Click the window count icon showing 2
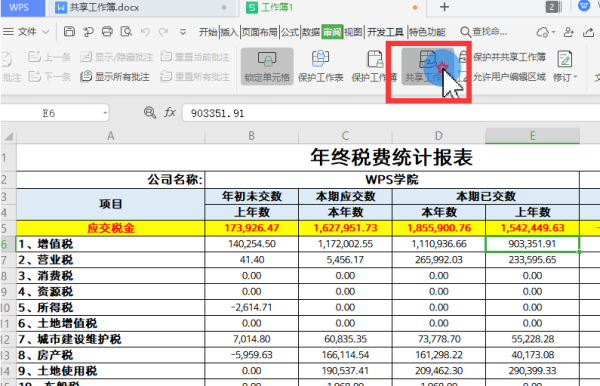600x386 pixels. point(553,7)
